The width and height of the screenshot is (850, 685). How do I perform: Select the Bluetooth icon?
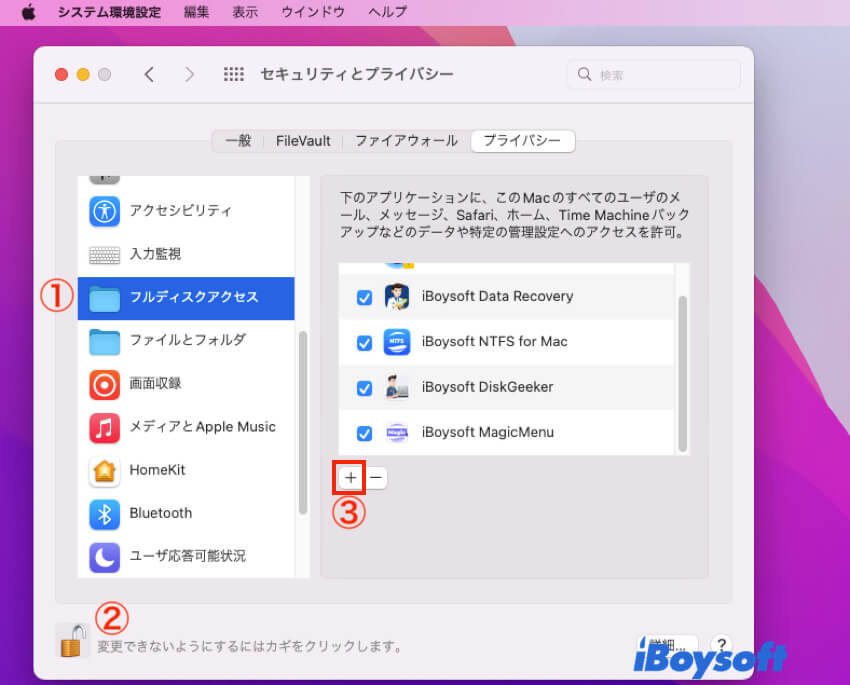coord(105,514)
